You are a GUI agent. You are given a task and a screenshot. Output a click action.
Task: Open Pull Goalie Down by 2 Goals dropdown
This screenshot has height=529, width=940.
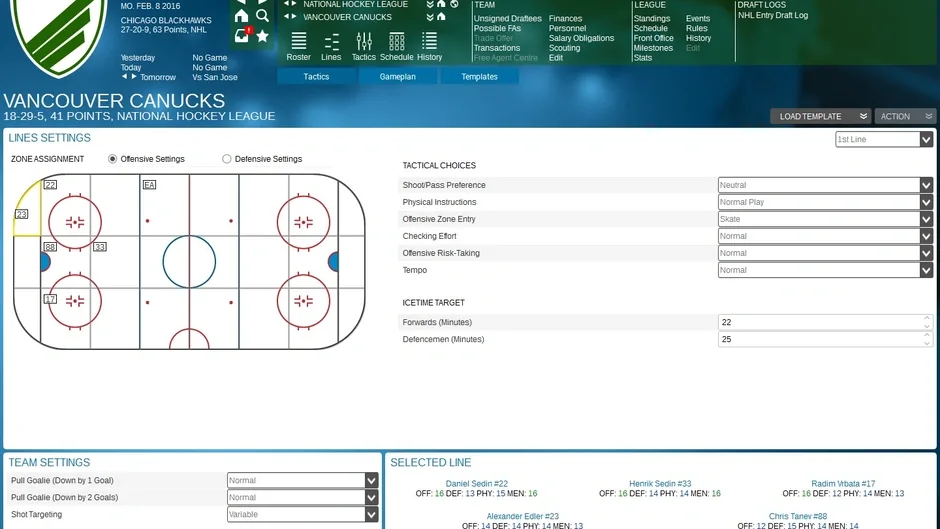point(302,497)
